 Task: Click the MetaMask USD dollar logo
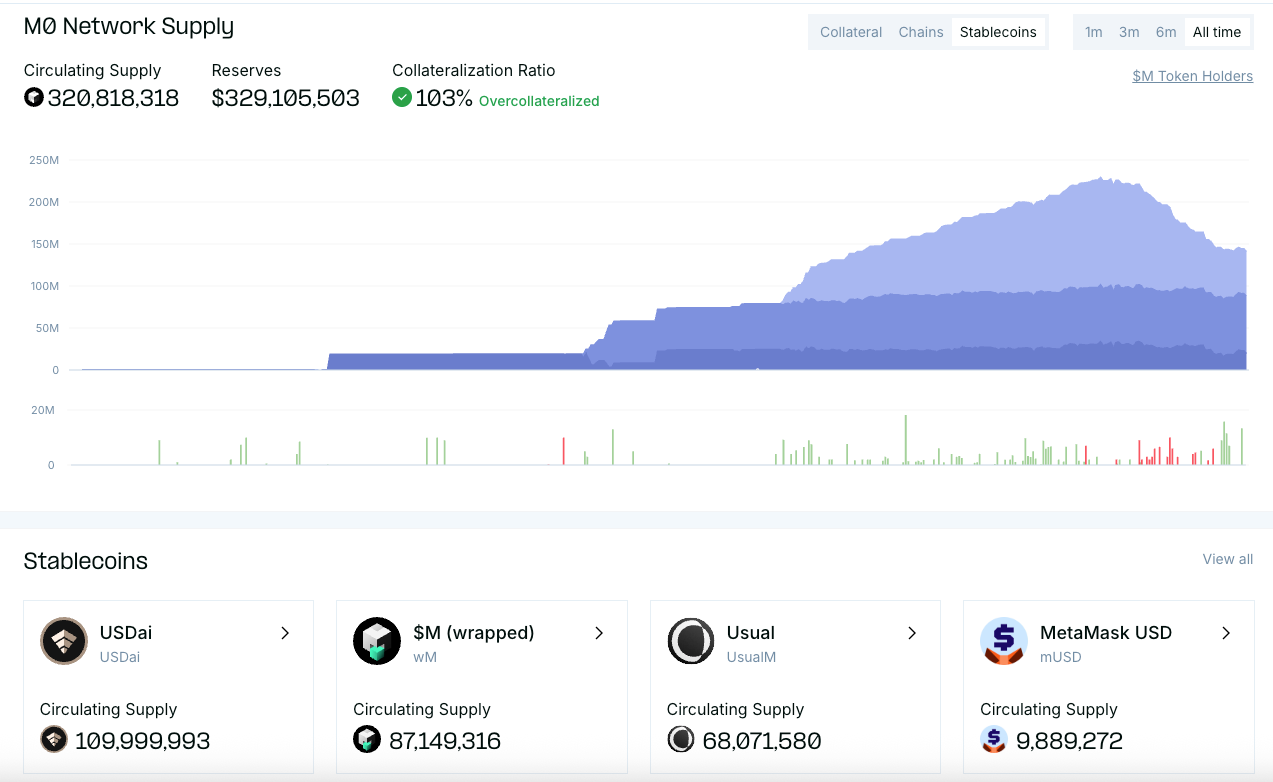(1004, 641)
